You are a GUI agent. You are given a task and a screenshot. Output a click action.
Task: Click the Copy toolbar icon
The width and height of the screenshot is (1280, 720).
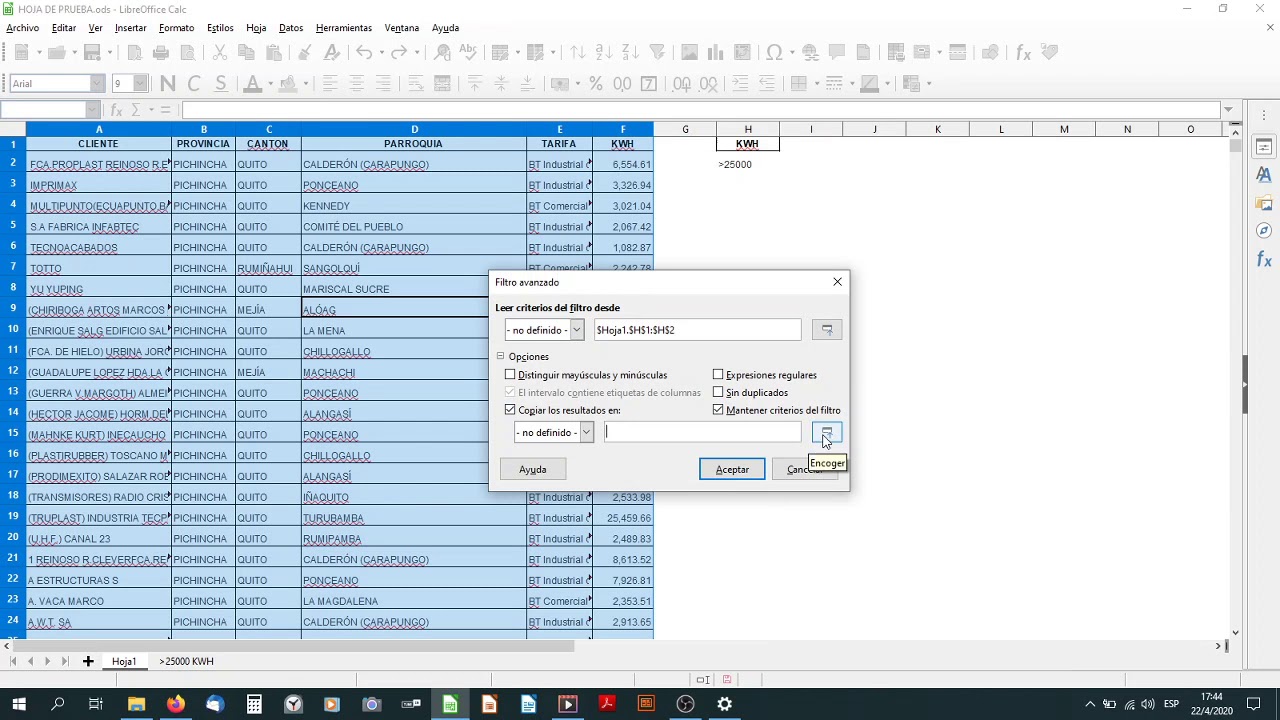tap(246, 52)
